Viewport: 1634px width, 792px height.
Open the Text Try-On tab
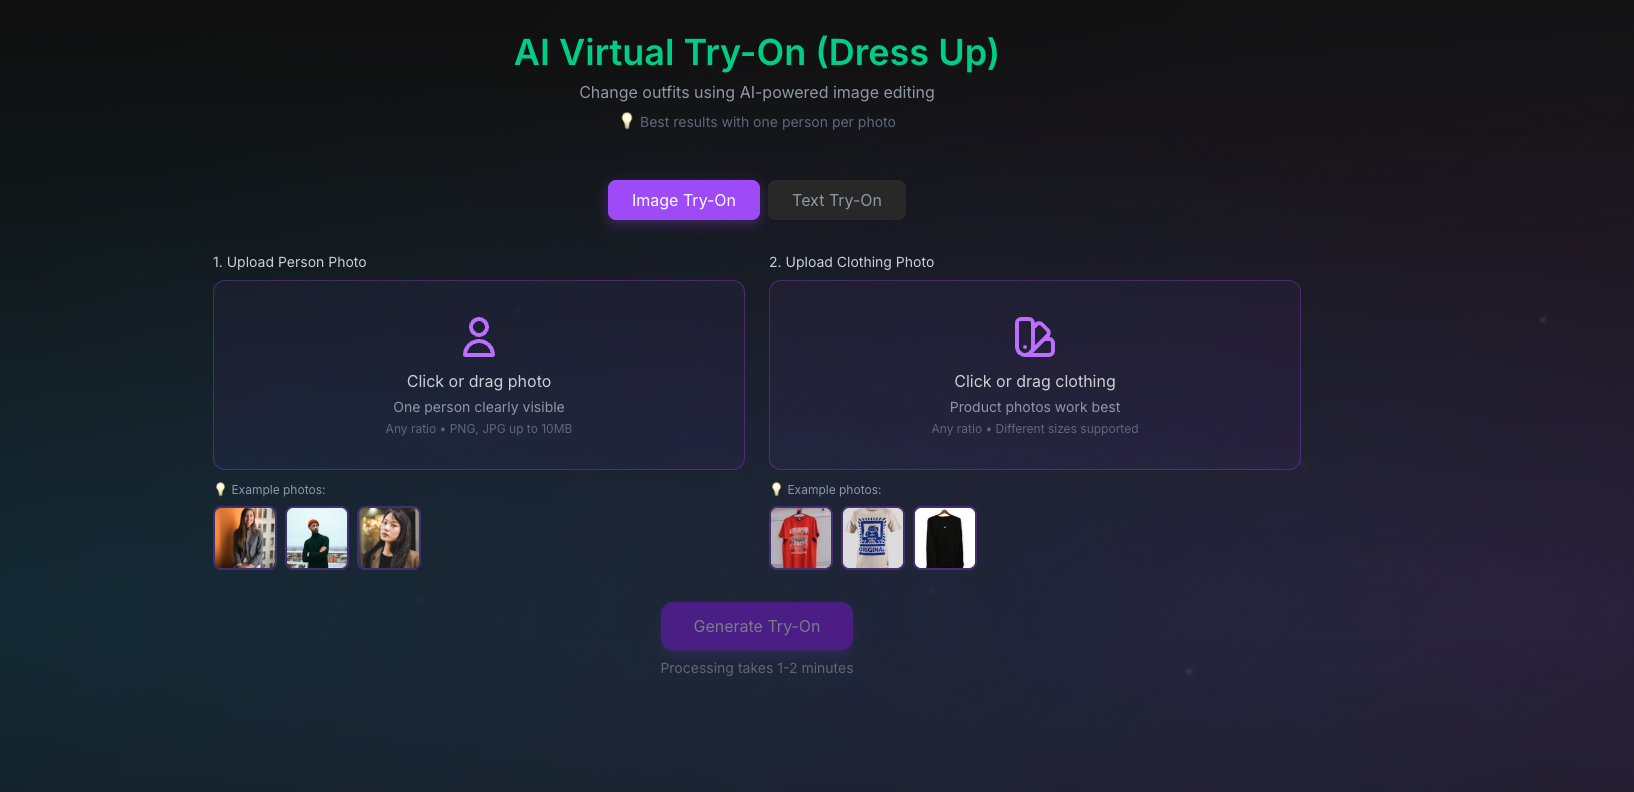coord(836,200)
